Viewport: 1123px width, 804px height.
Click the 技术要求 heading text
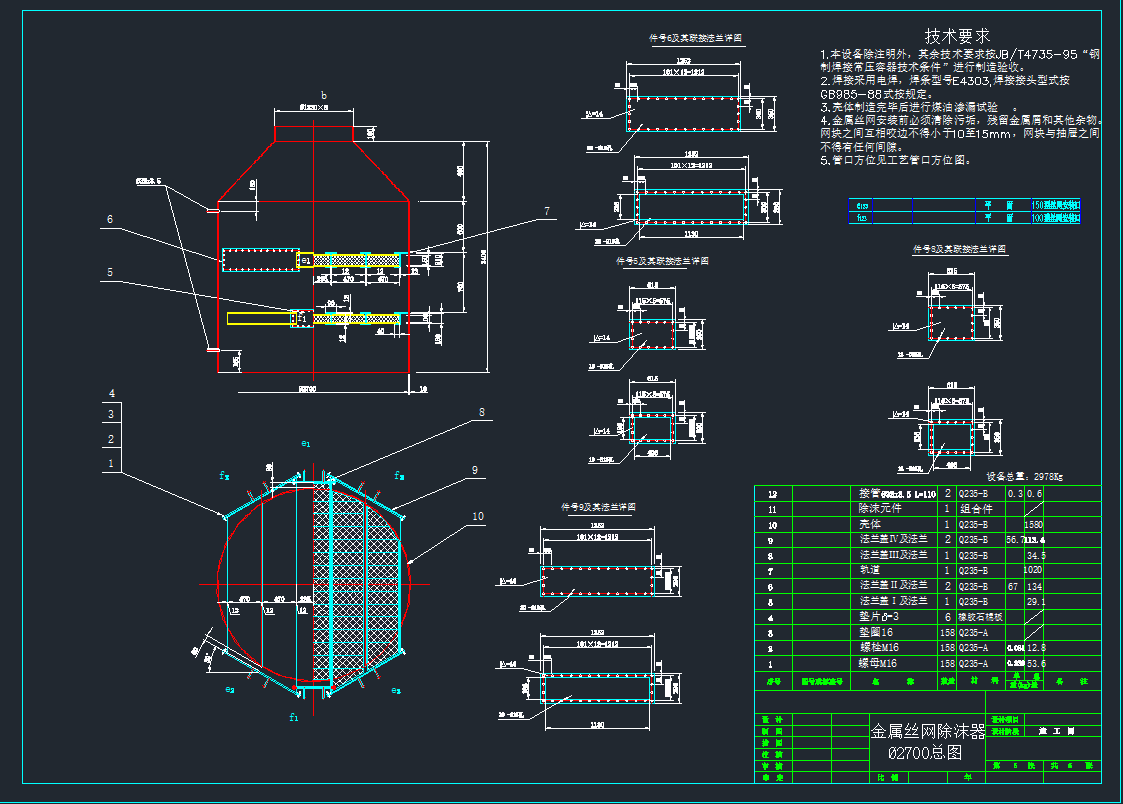pos(957,35)
